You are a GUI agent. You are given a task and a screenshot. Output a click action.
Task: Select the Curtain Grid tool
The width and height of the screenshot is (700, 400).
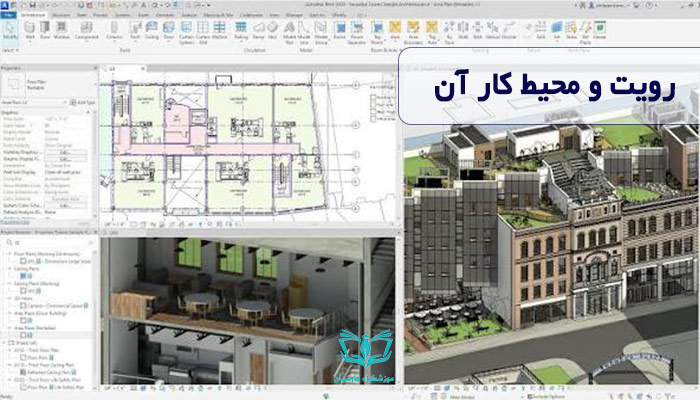[203, 33]
